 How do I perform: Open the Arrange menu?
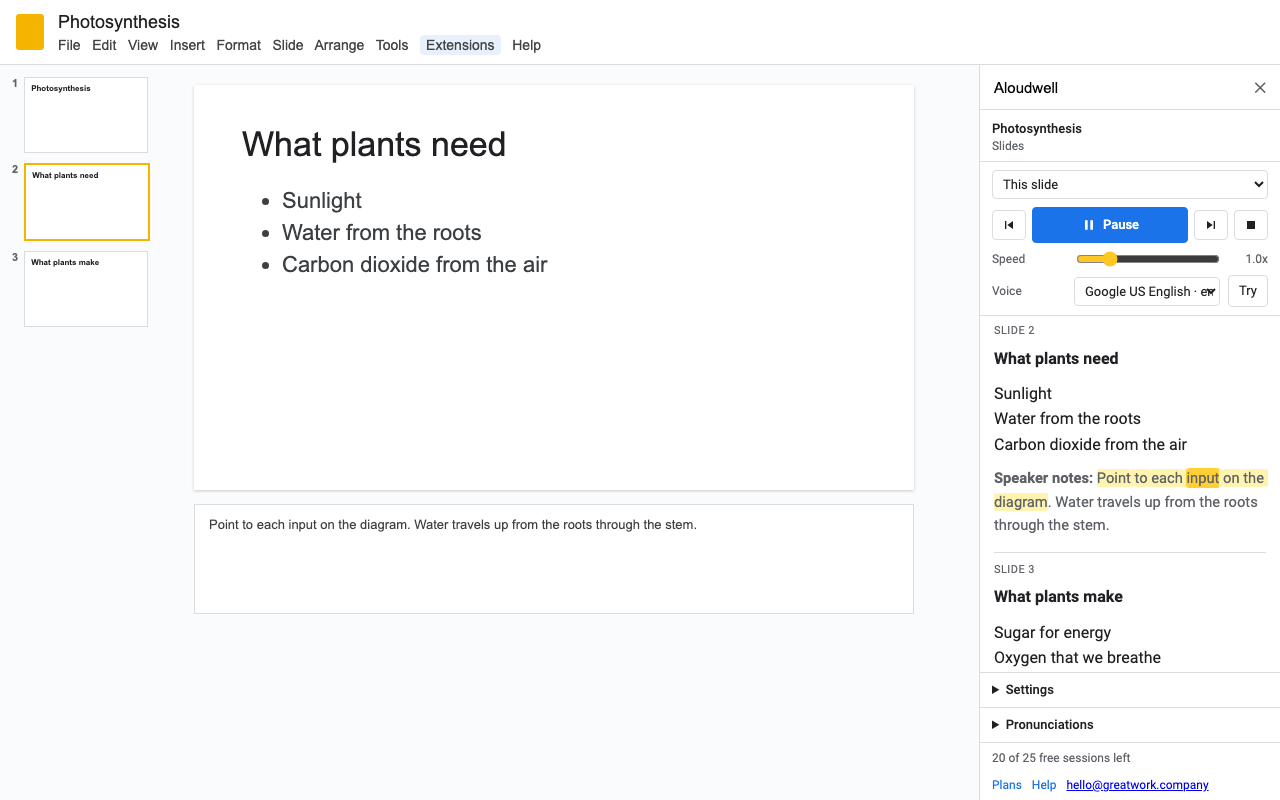(x=339, y=45)
